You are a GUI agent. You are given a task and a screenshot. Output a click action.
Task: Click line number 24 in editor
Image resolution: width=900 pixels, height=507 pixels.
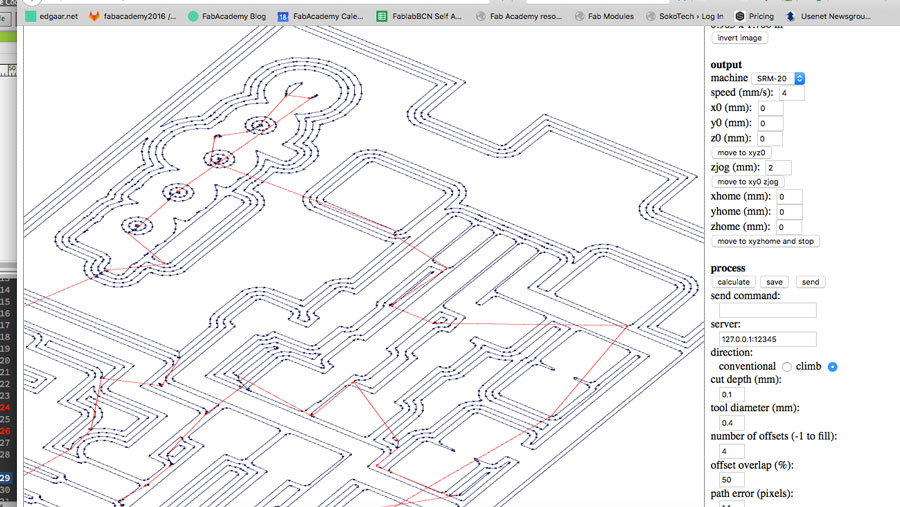(x=5, y=407)
